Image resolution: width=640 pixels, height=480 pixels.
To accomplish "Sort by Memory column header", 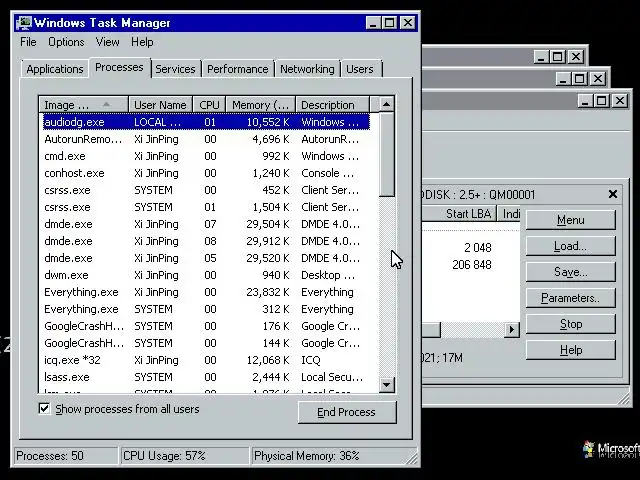I will coord(260,105).
